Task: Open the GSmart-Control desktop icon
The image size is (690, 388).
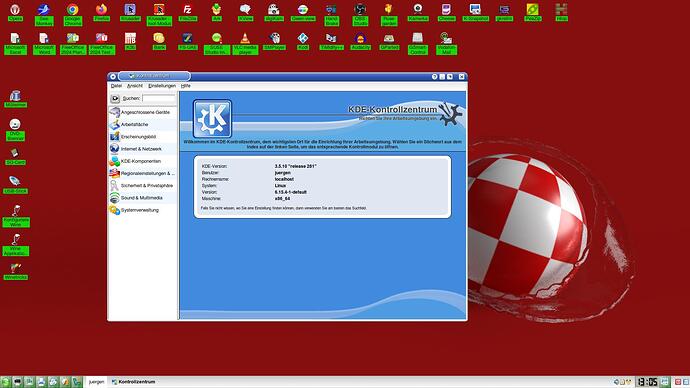Action: click(x=418, y=44)
